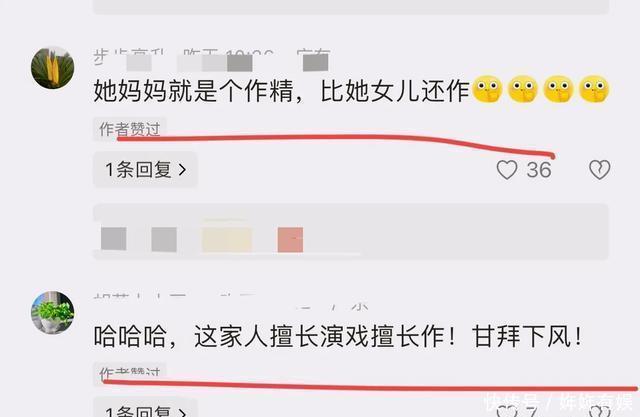Viewport: 640px width, 417px height.
Task: Open the green plant avatar profile
Action: coord(53,313)
